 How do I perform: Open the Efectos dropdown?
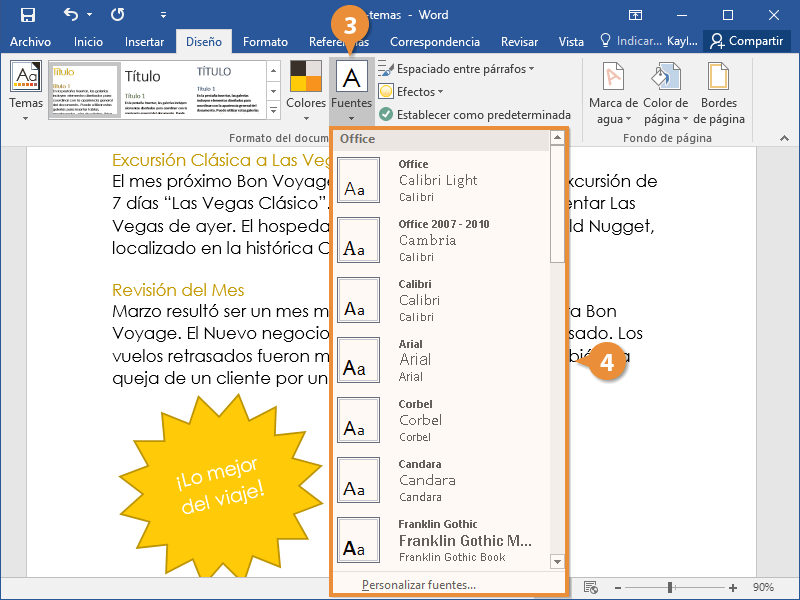[411, 92]
